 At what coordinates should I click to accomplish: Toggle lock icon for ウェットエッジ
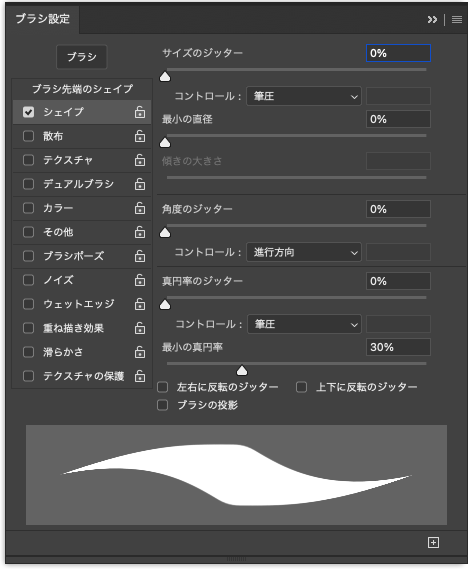tap(140, 304)
